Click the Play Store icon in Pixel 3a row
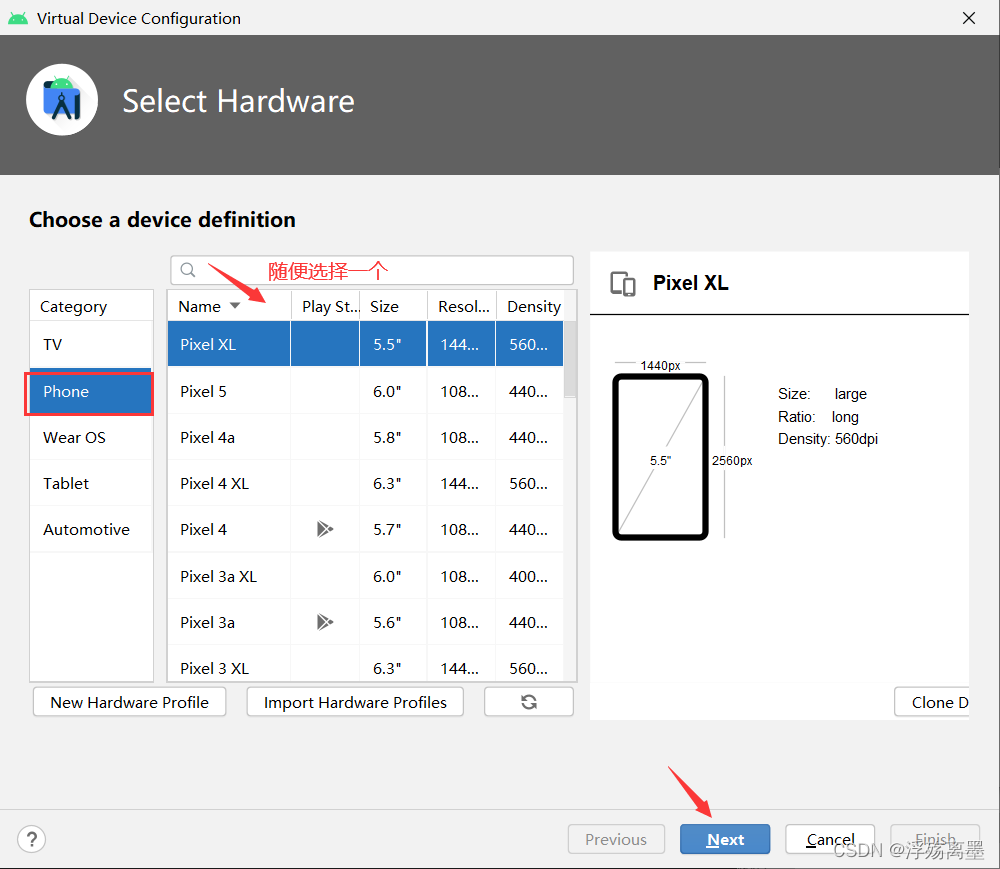The height and width of the screenshot is (869, 1000). coord(325,622)
